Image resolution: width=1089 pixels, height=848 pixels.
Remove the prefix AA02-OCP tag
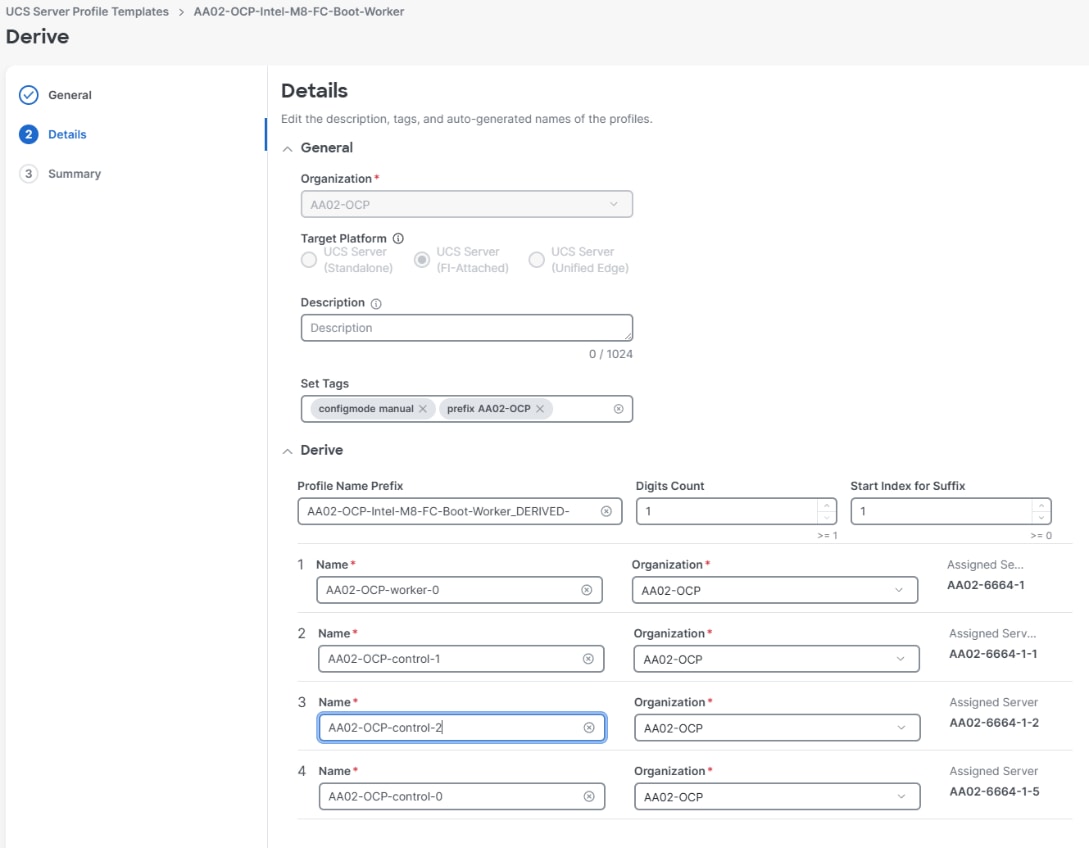[x=540, y=409]
